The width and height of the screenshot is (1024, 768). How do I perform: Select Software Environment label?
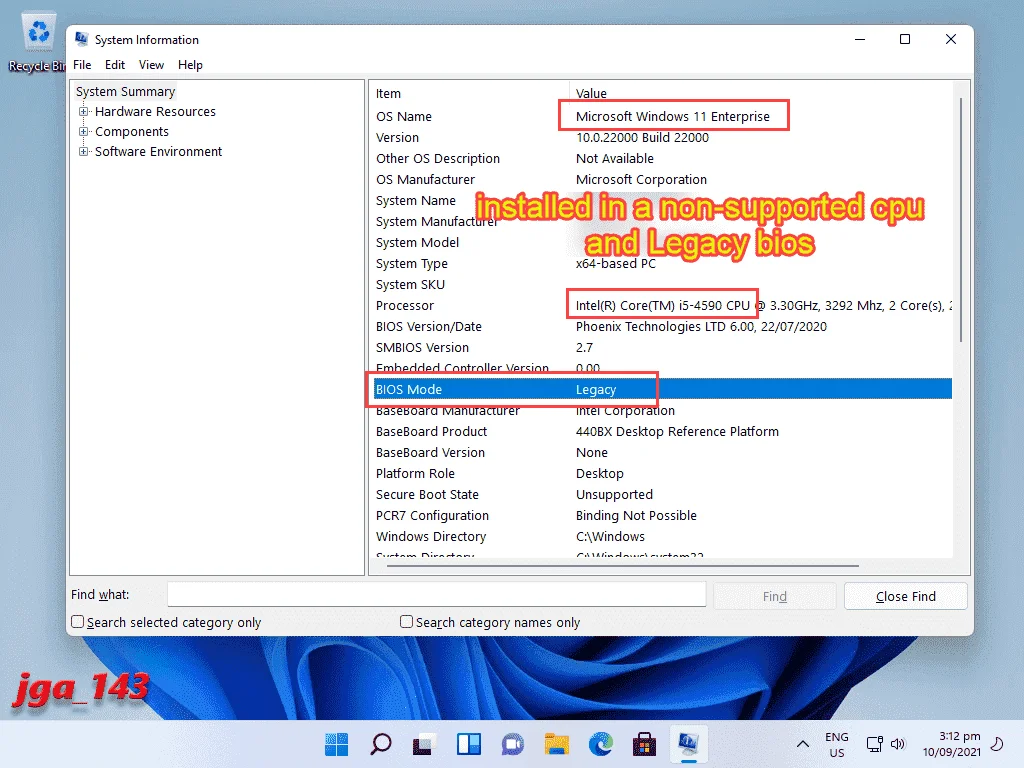(159, 152)
